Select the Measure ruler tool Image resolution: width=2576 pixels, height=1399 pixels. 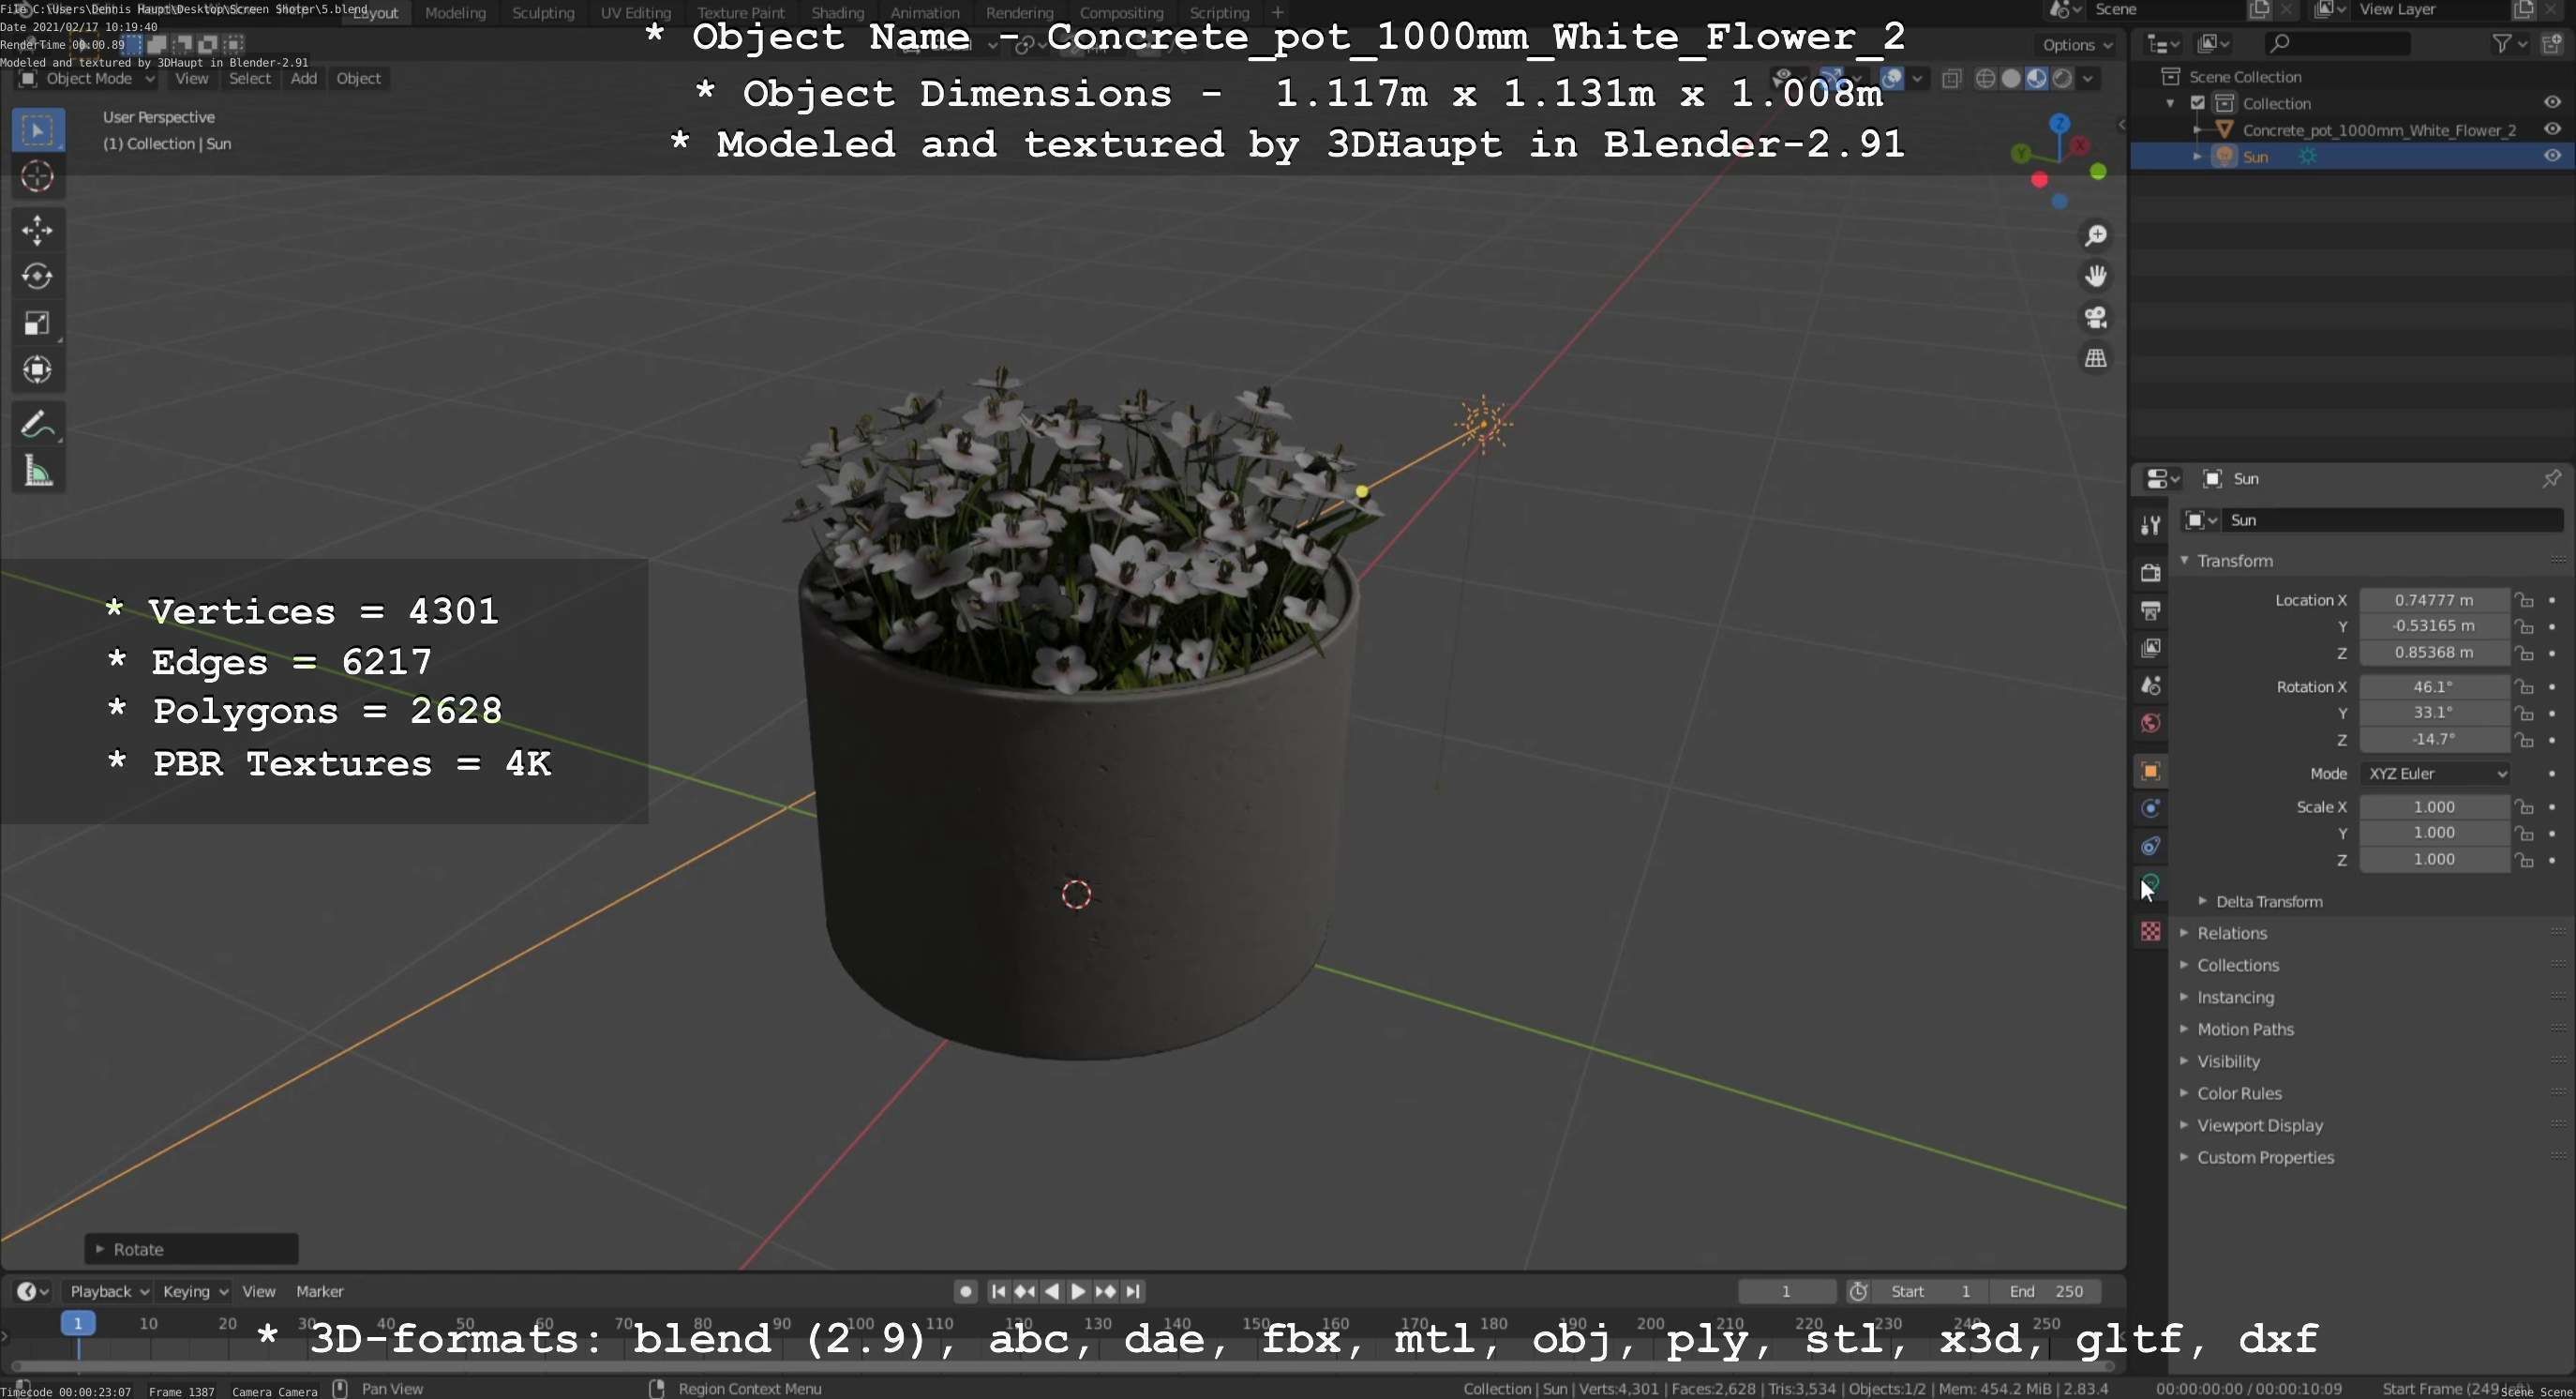38,472
